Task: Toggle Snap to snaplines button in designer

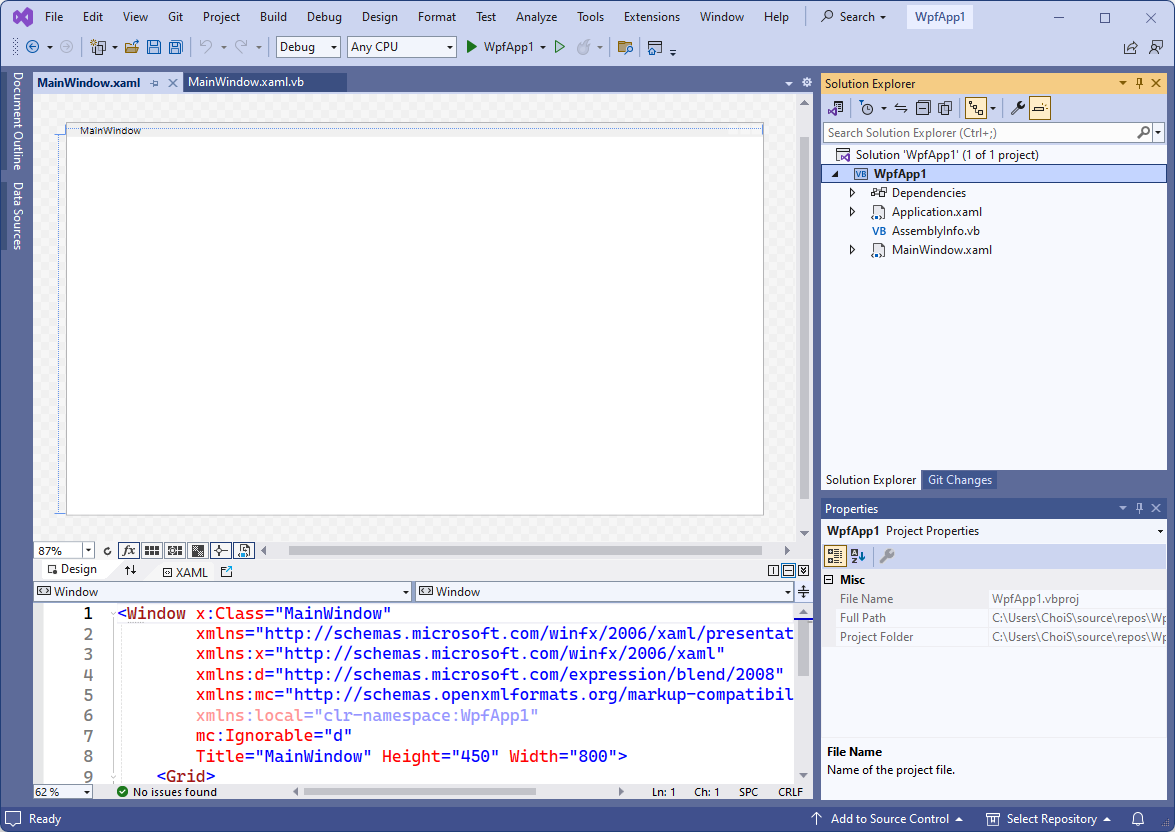Action: pyautogui.click(x=220, y=551)
